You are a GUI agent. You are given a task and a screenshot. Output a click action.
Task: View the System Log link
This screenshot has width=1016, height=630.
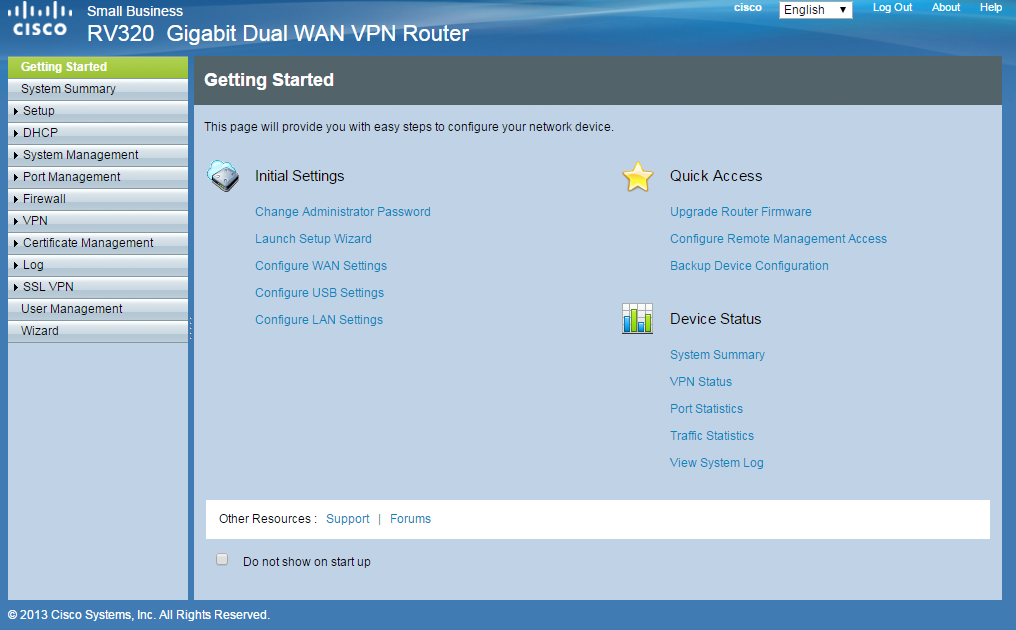pos(716,463)
